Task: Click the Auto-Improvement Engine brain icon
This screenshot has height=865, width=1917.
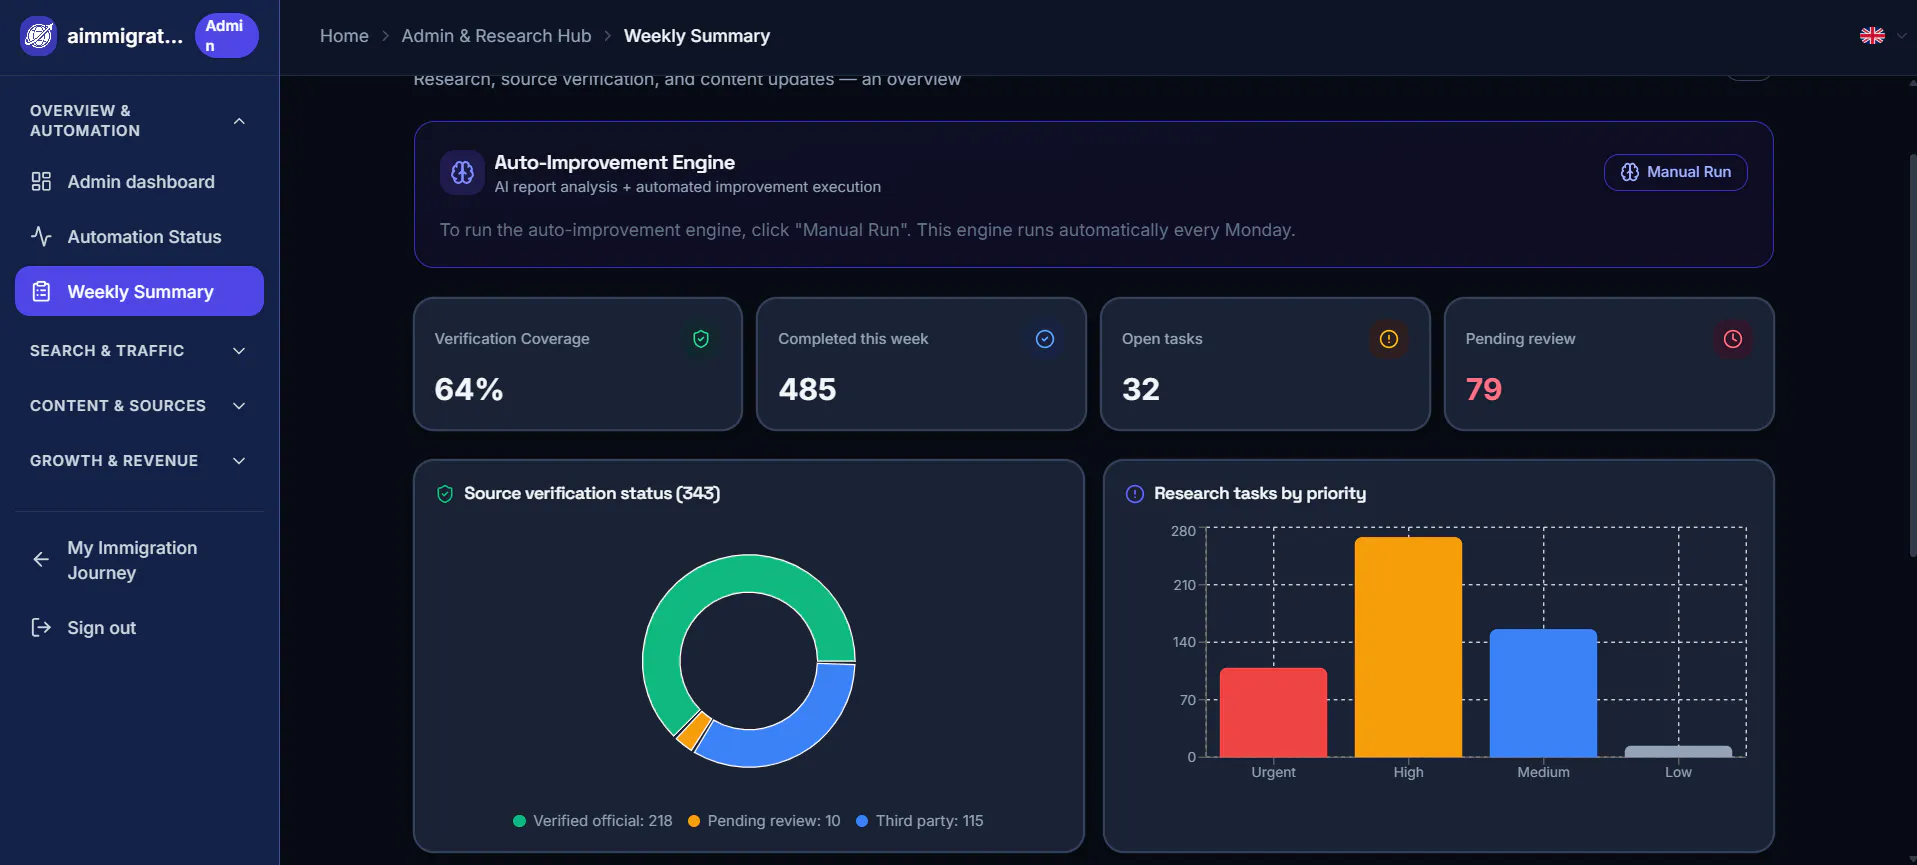Action: click(x=462, y=173)
